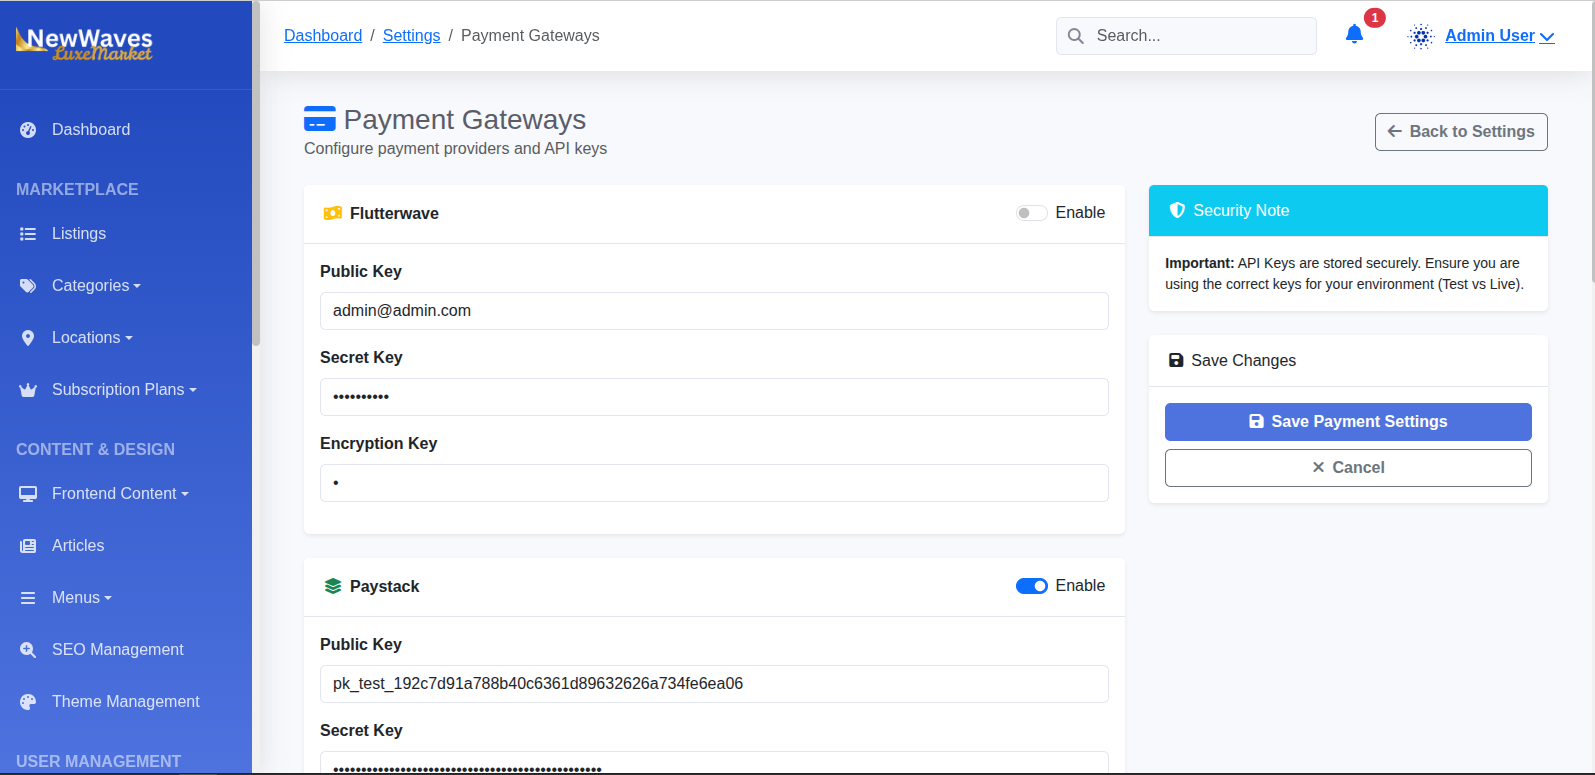
Task: Focus the Search input field
Action: pos(1186,36)
